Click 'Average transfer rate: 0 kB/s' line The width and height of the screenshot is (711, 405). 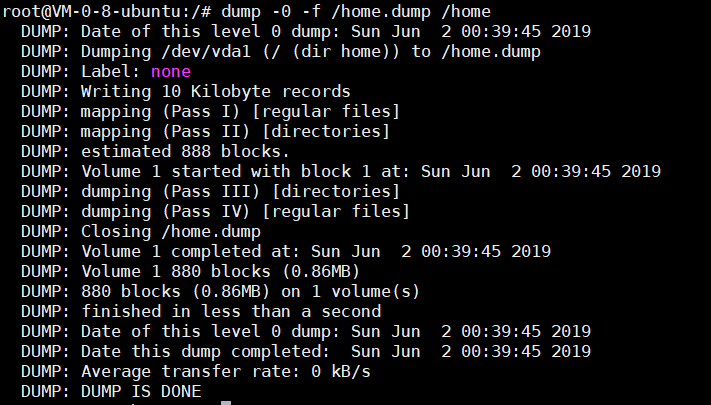tap(196, 371)
